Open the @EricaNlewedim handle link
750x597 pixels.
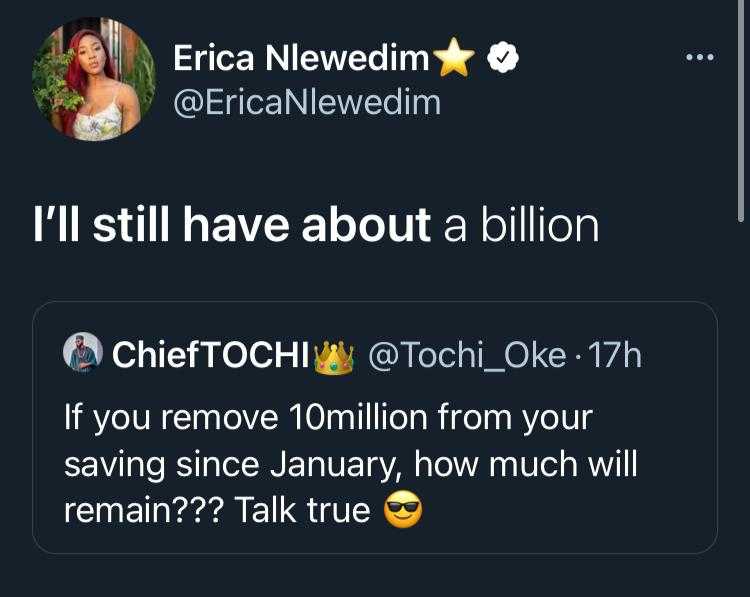(x=307, y=102)
